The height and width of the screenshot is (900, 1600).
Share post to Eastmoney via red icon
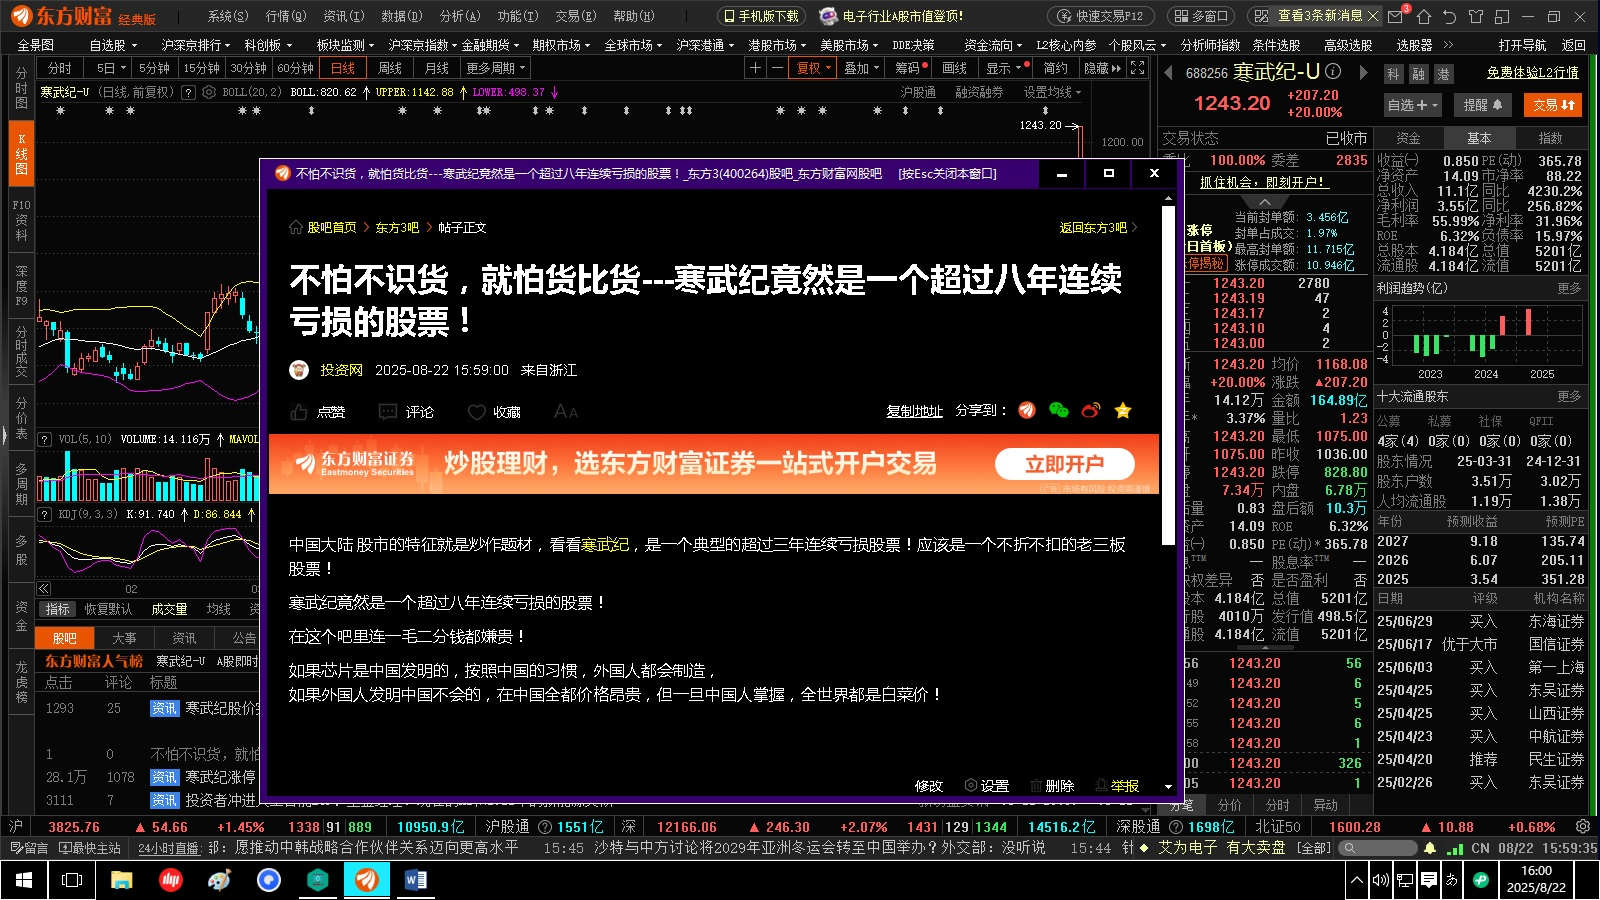coord(1027,410)
